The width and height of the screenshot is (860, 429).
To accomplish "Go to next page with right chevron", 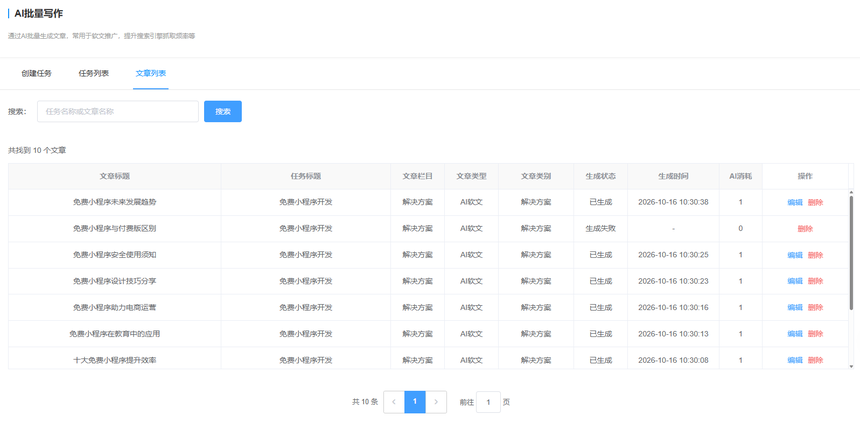I will [x=436, y=402].
